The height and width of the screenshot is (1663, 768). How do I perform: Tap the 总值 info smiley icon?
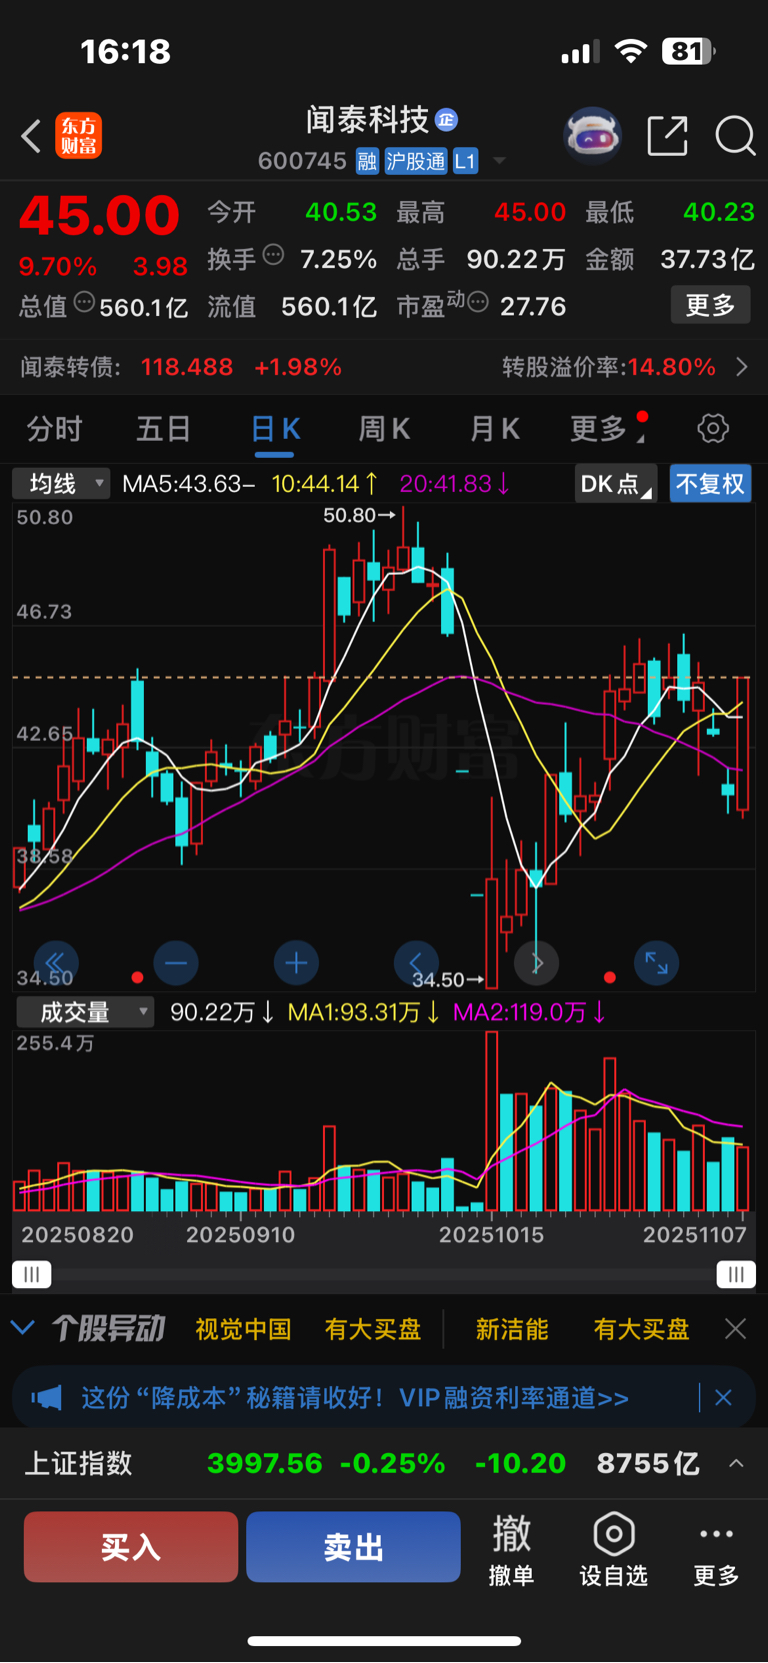(x=85, y=301)
